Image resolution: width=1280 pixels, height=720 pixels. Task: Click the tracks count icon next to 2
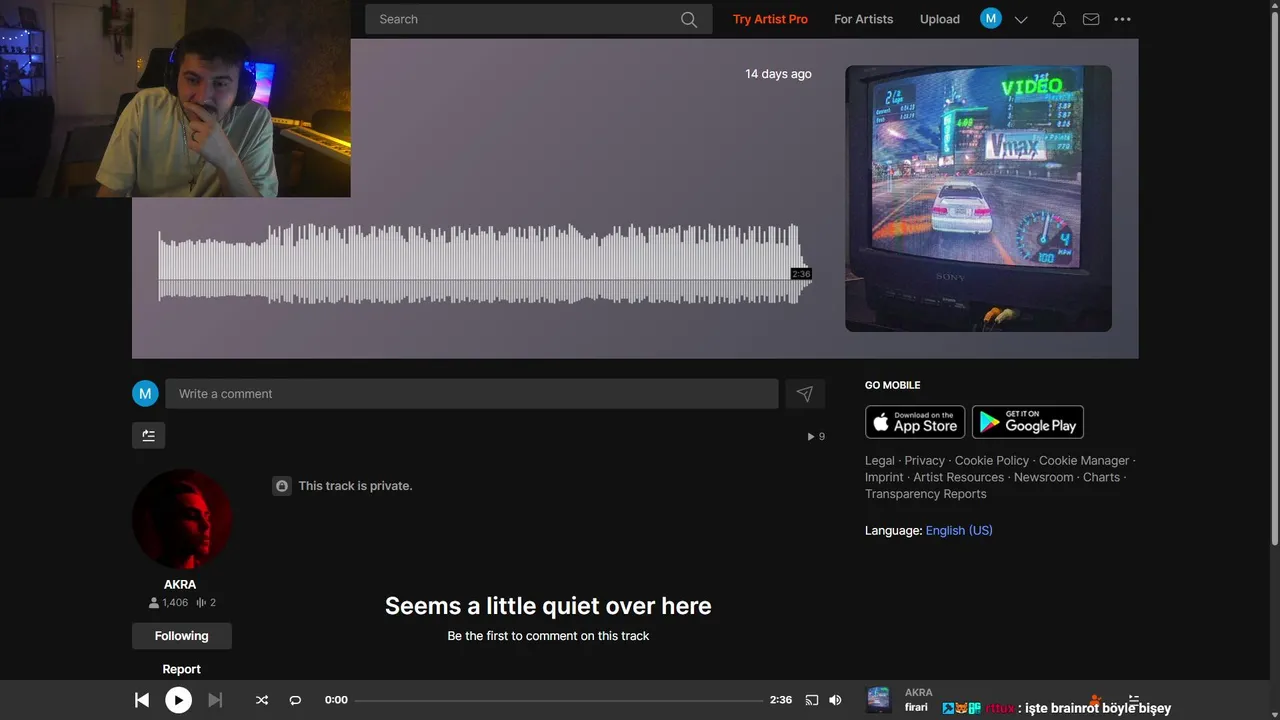point(201,603)
